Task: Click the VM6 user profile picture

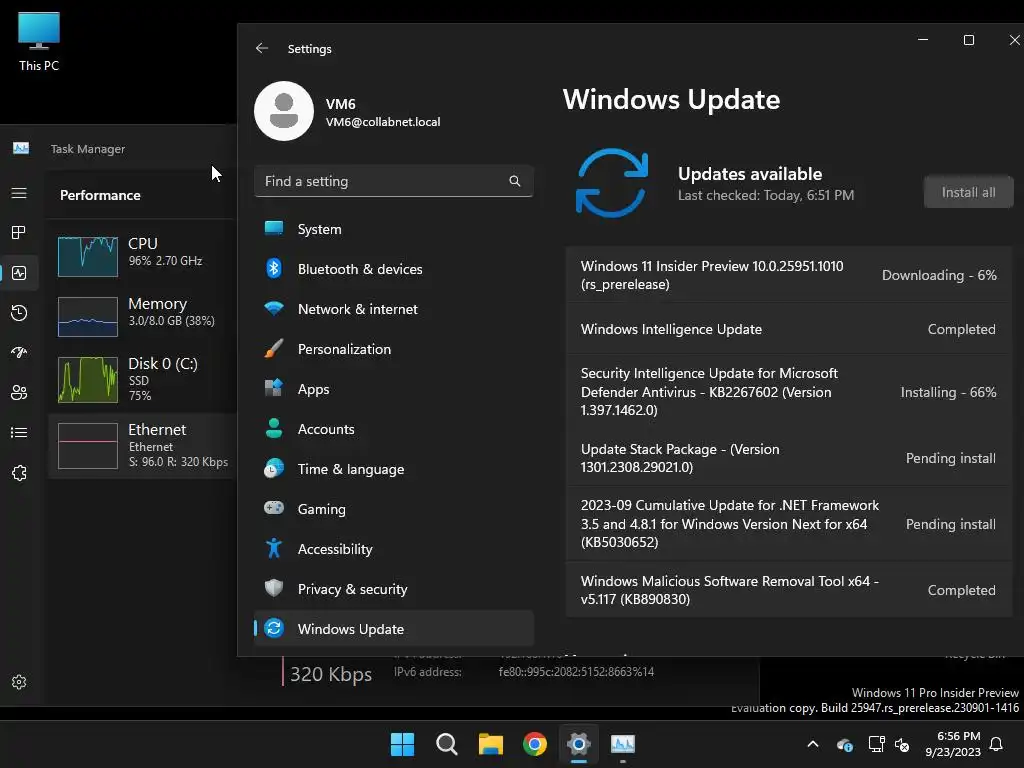Action: pyautogui.click(x=283, y=111)
